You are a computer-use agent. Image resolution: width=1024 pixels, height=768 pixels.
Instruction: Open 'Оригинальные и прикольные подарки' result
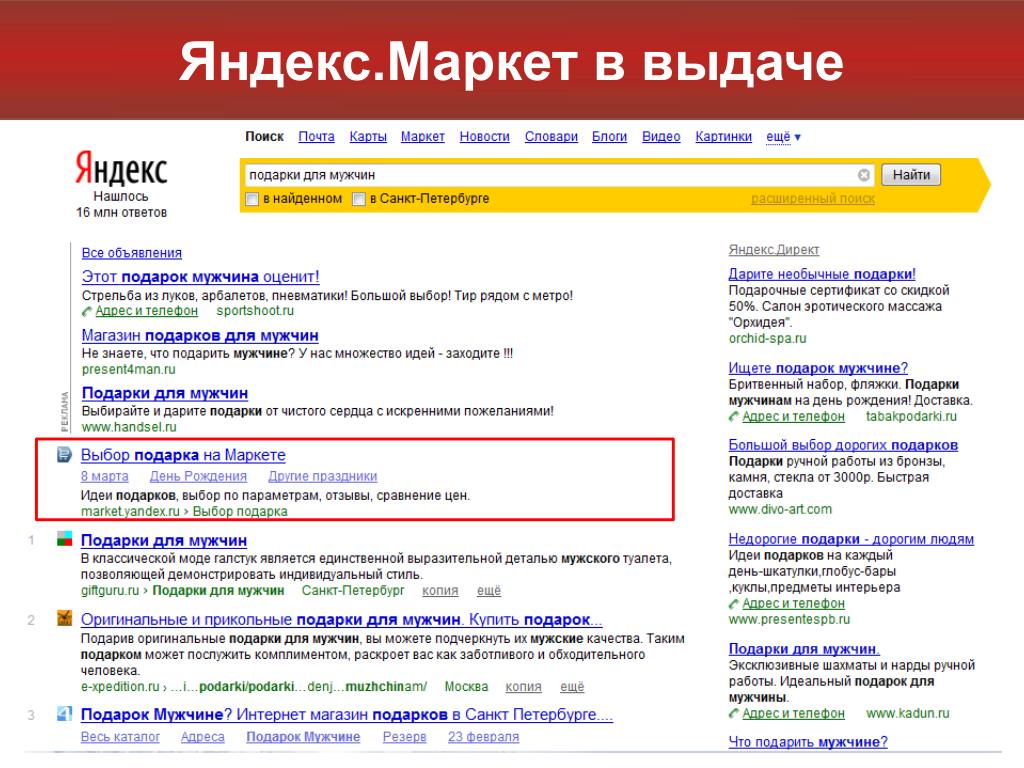click(342, 619)
